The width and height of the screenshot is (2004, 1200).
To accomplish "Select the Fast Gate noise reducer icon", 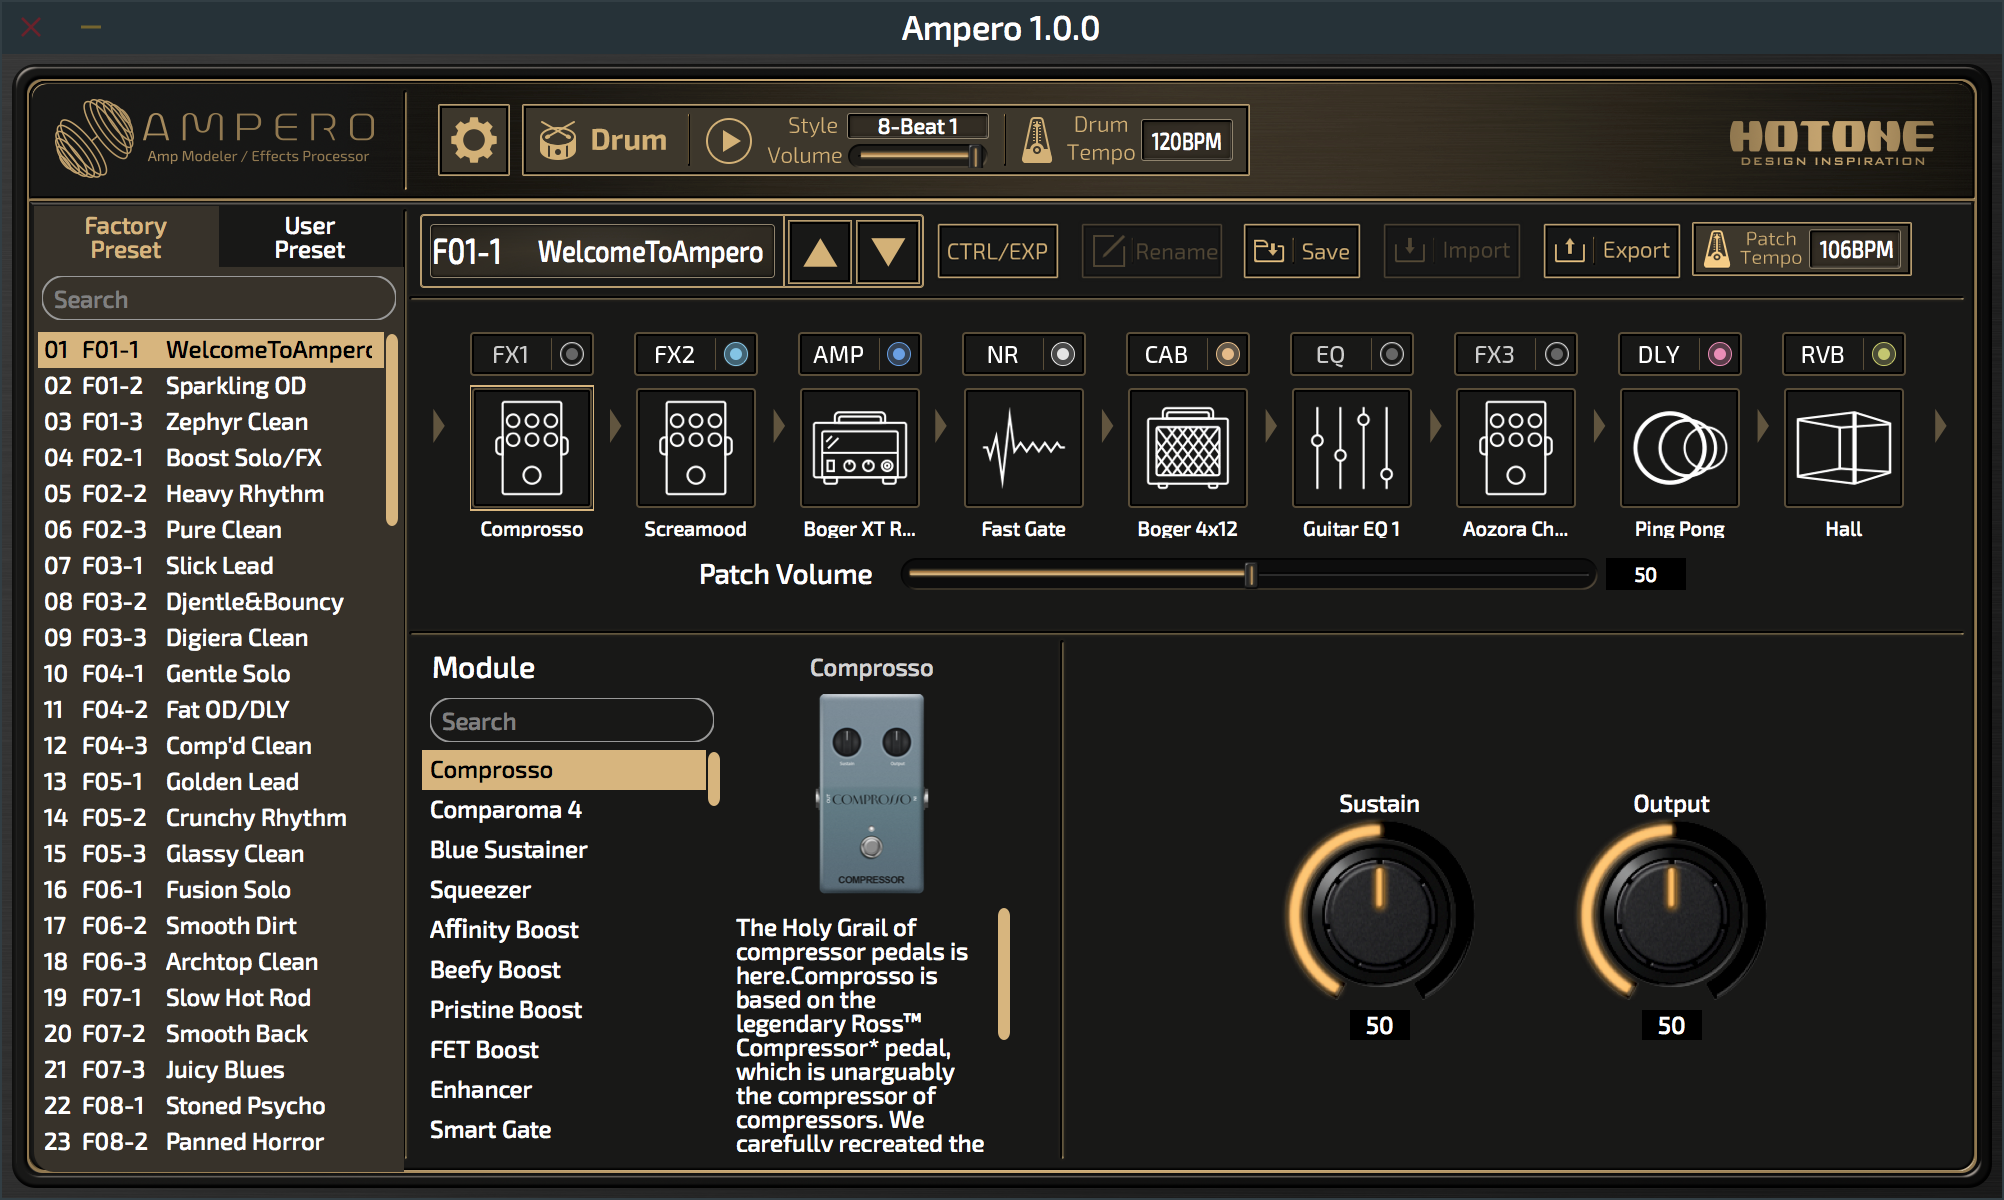I will tap(1023, 449).
